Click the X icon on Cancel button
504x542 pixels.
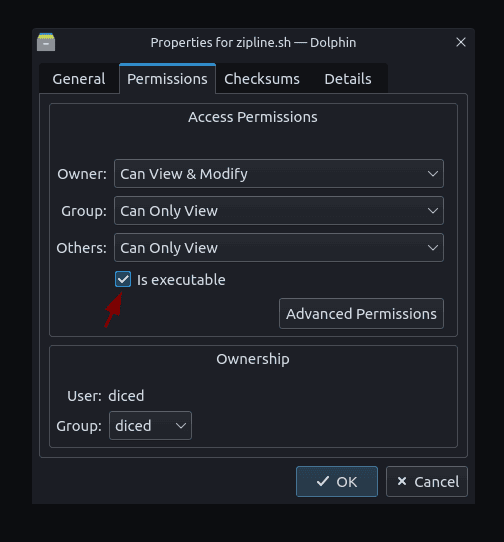point(402,481)
